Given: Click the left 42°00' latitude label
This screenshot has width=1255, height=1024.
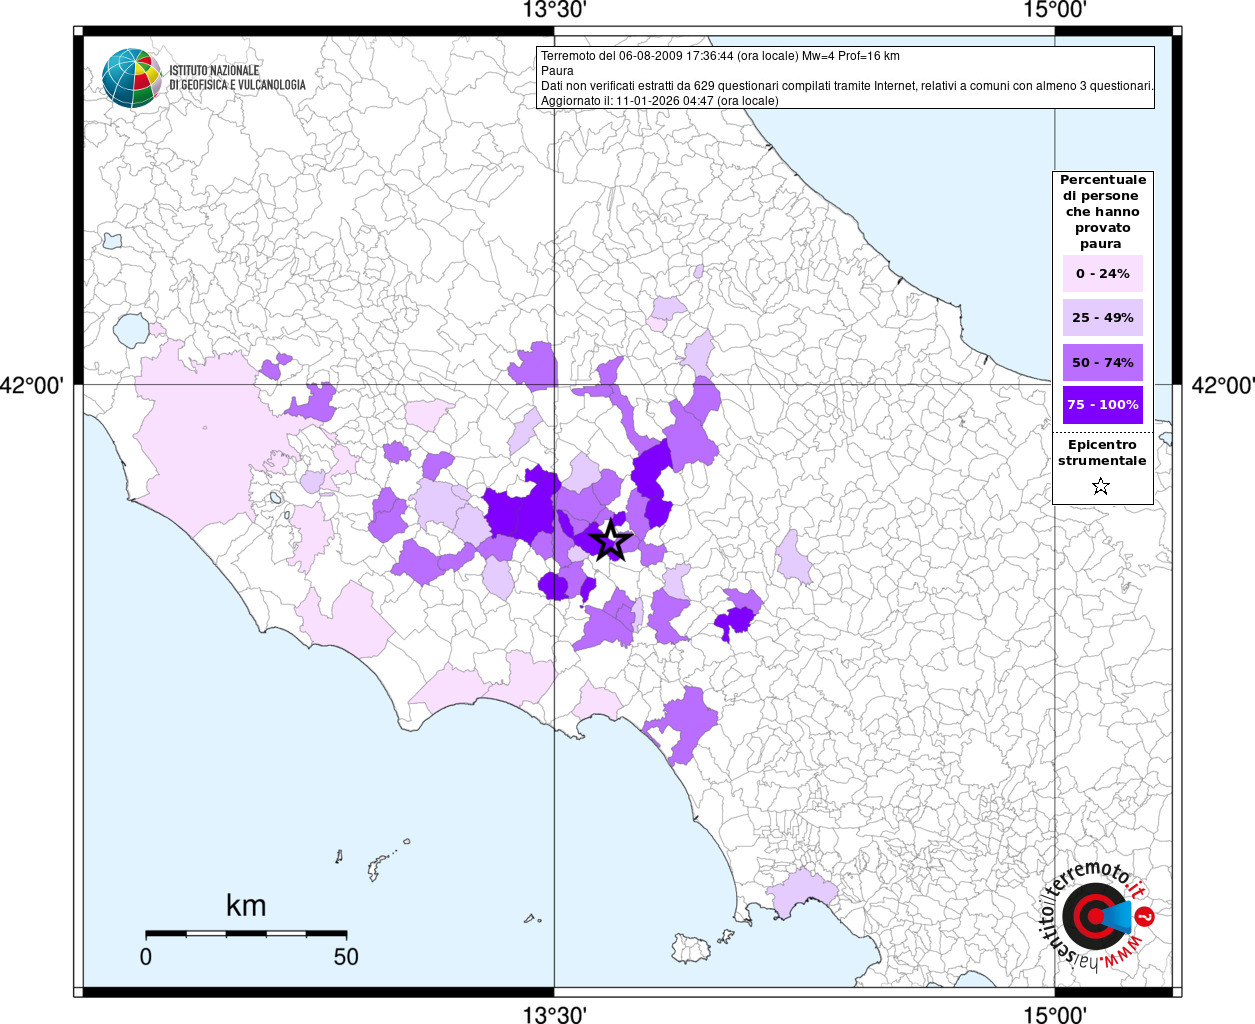Looking at the screenshot, I should coord(32,385).
